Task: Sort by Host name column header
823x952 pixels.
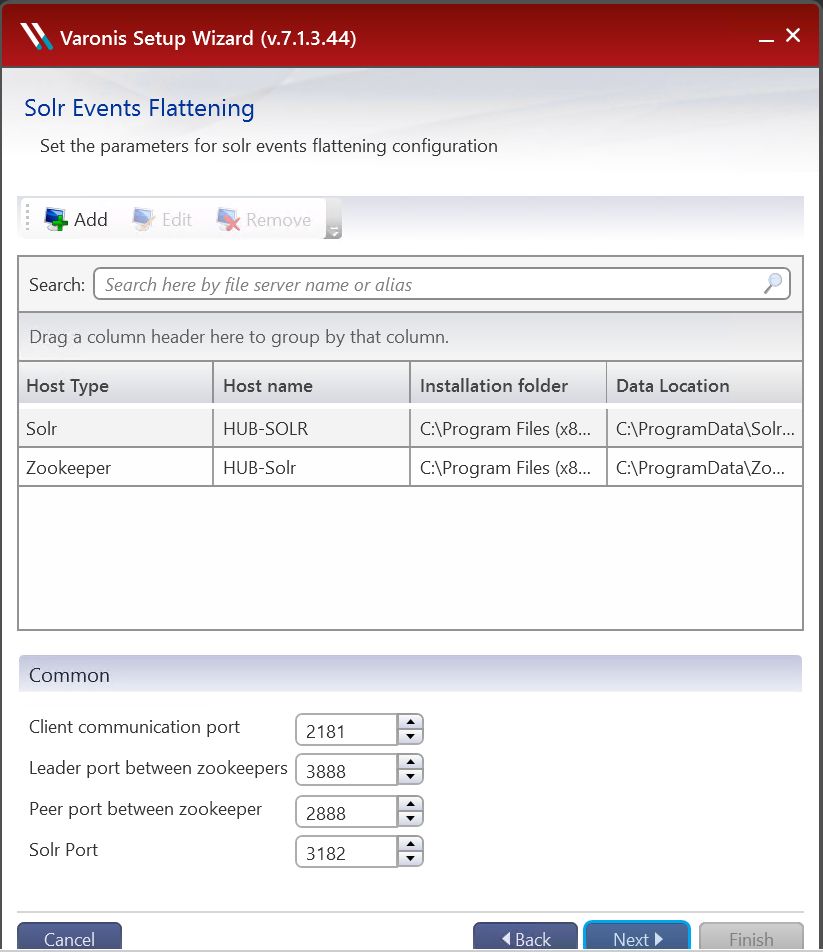Action: [x=311, y=385]
